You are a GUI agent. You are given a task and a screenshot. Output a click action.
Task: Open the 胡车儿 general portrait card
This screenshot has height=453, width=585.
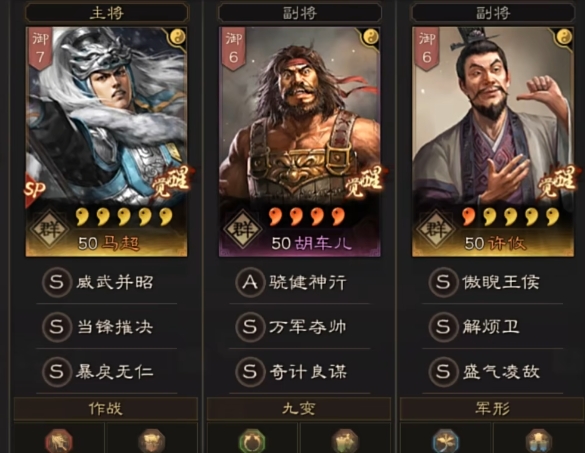[300, 142]
